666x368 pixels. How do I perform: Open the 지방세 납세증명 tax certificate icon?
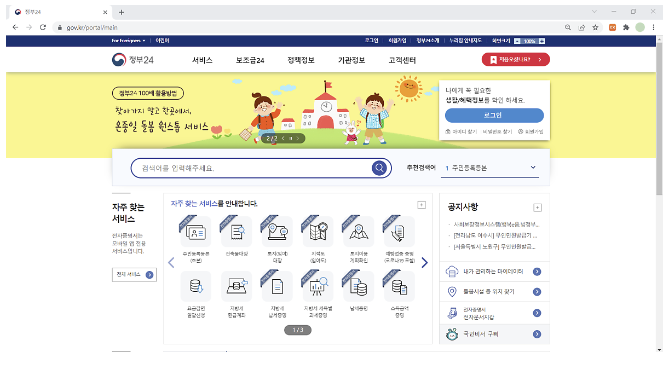click(277, 287)
